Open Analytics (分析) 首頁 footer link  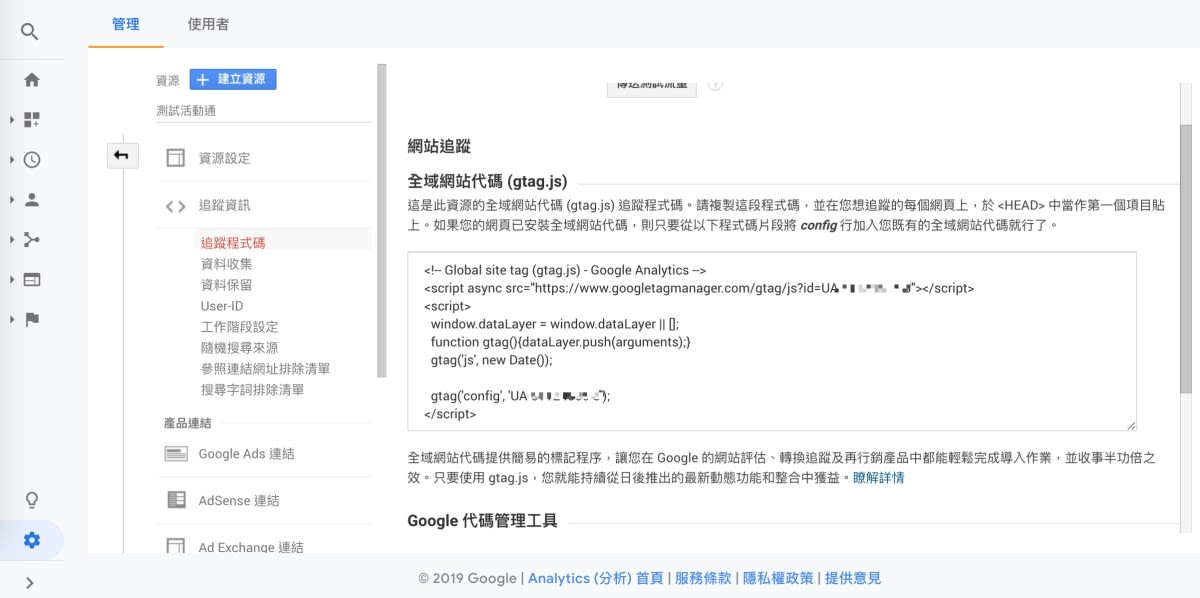(595, 578)
